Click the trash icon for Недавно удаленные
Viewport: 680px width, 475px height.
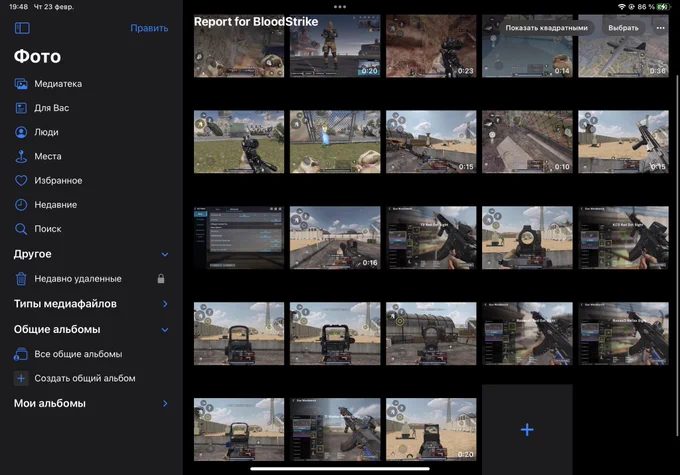(21, 278)
